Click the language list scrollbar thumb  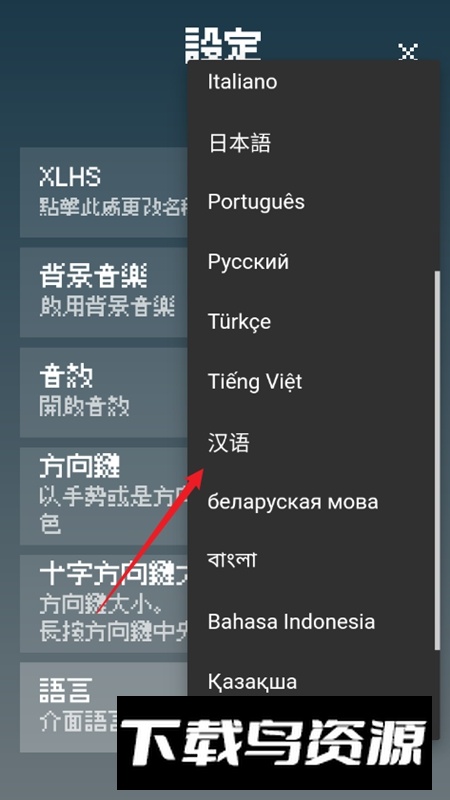pos(436,460)
